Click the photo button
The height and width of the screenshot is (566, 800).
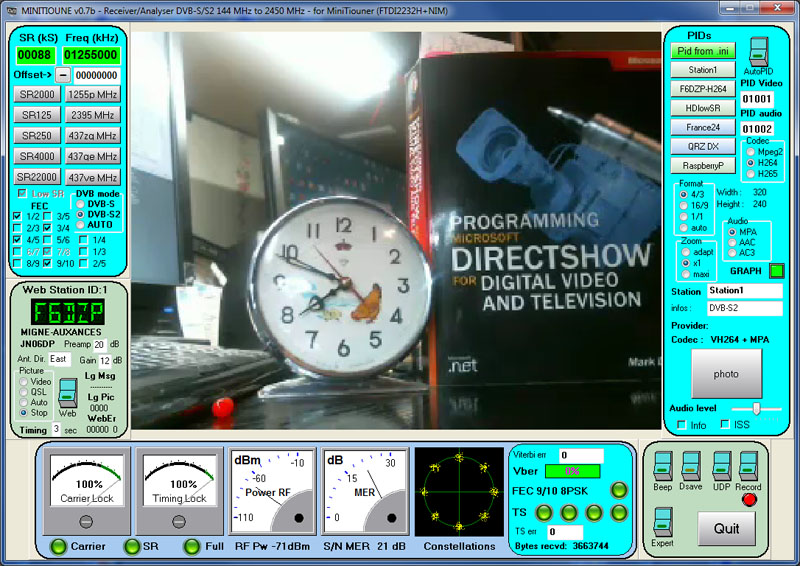click(x=726, y=374)
